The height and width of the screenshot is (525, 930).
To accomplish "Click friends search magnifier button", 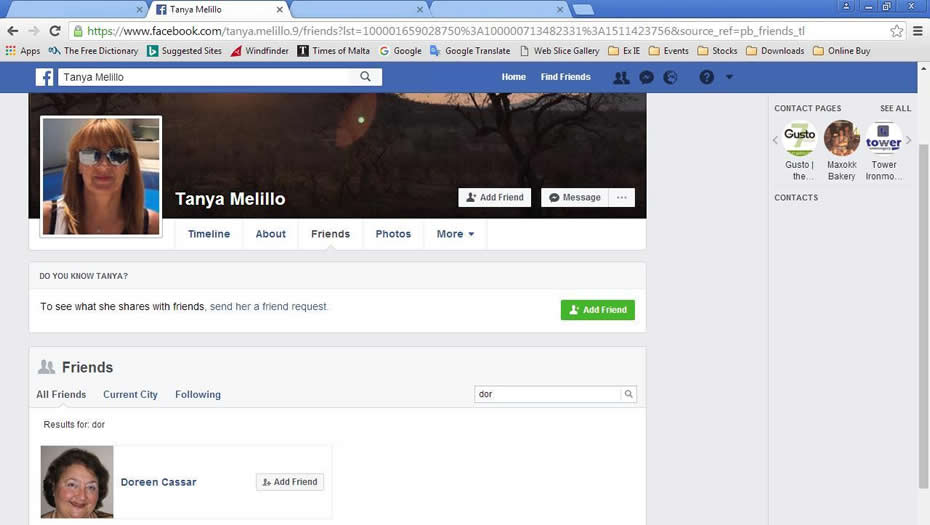I will (x=629, y=394).
